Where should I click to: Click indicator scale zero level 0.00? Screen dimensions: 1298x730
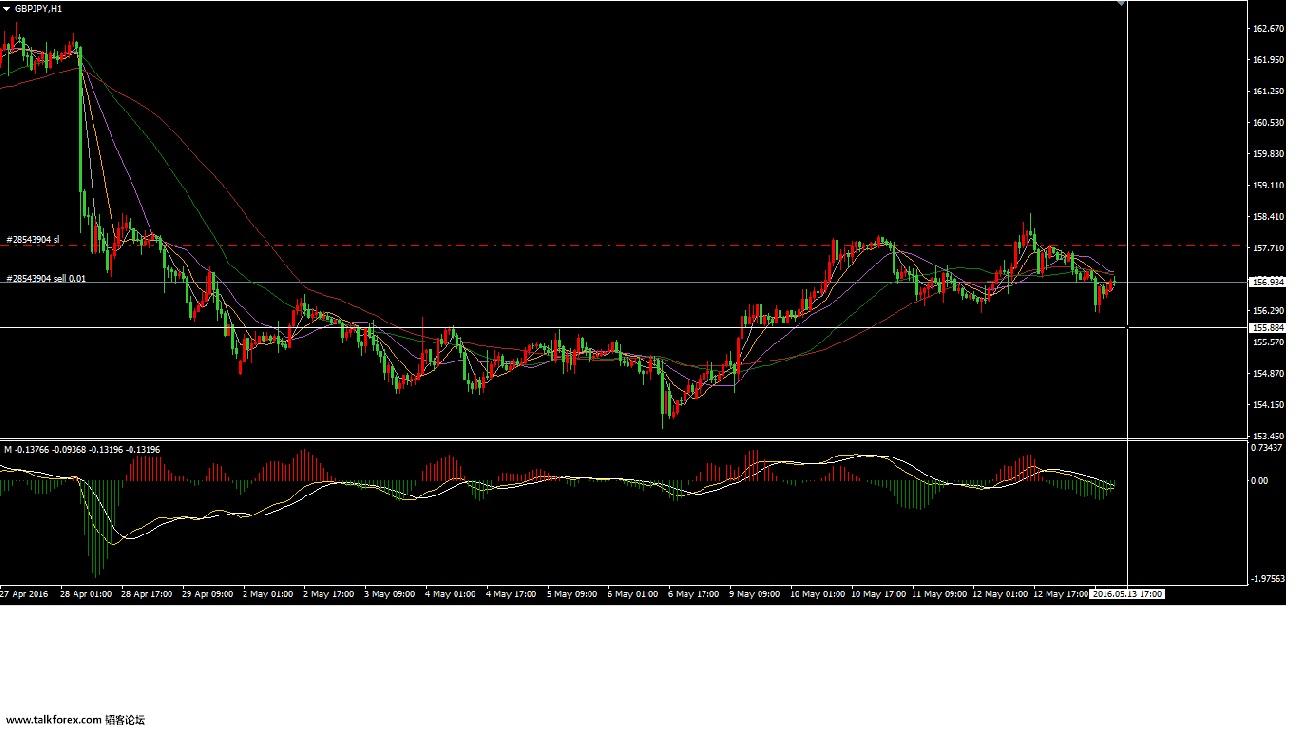[1260, 480]
